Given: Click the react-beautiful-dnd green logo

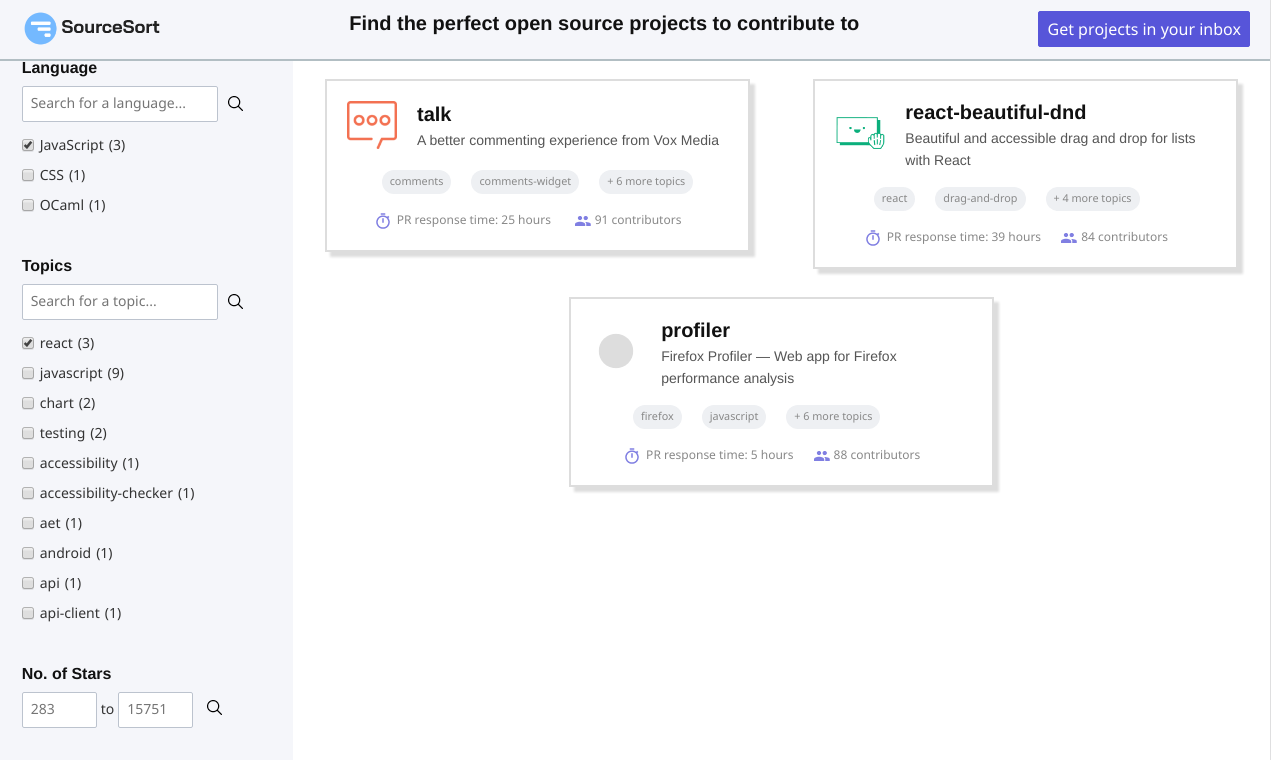Looking at the screenshot, I should 861,132.
